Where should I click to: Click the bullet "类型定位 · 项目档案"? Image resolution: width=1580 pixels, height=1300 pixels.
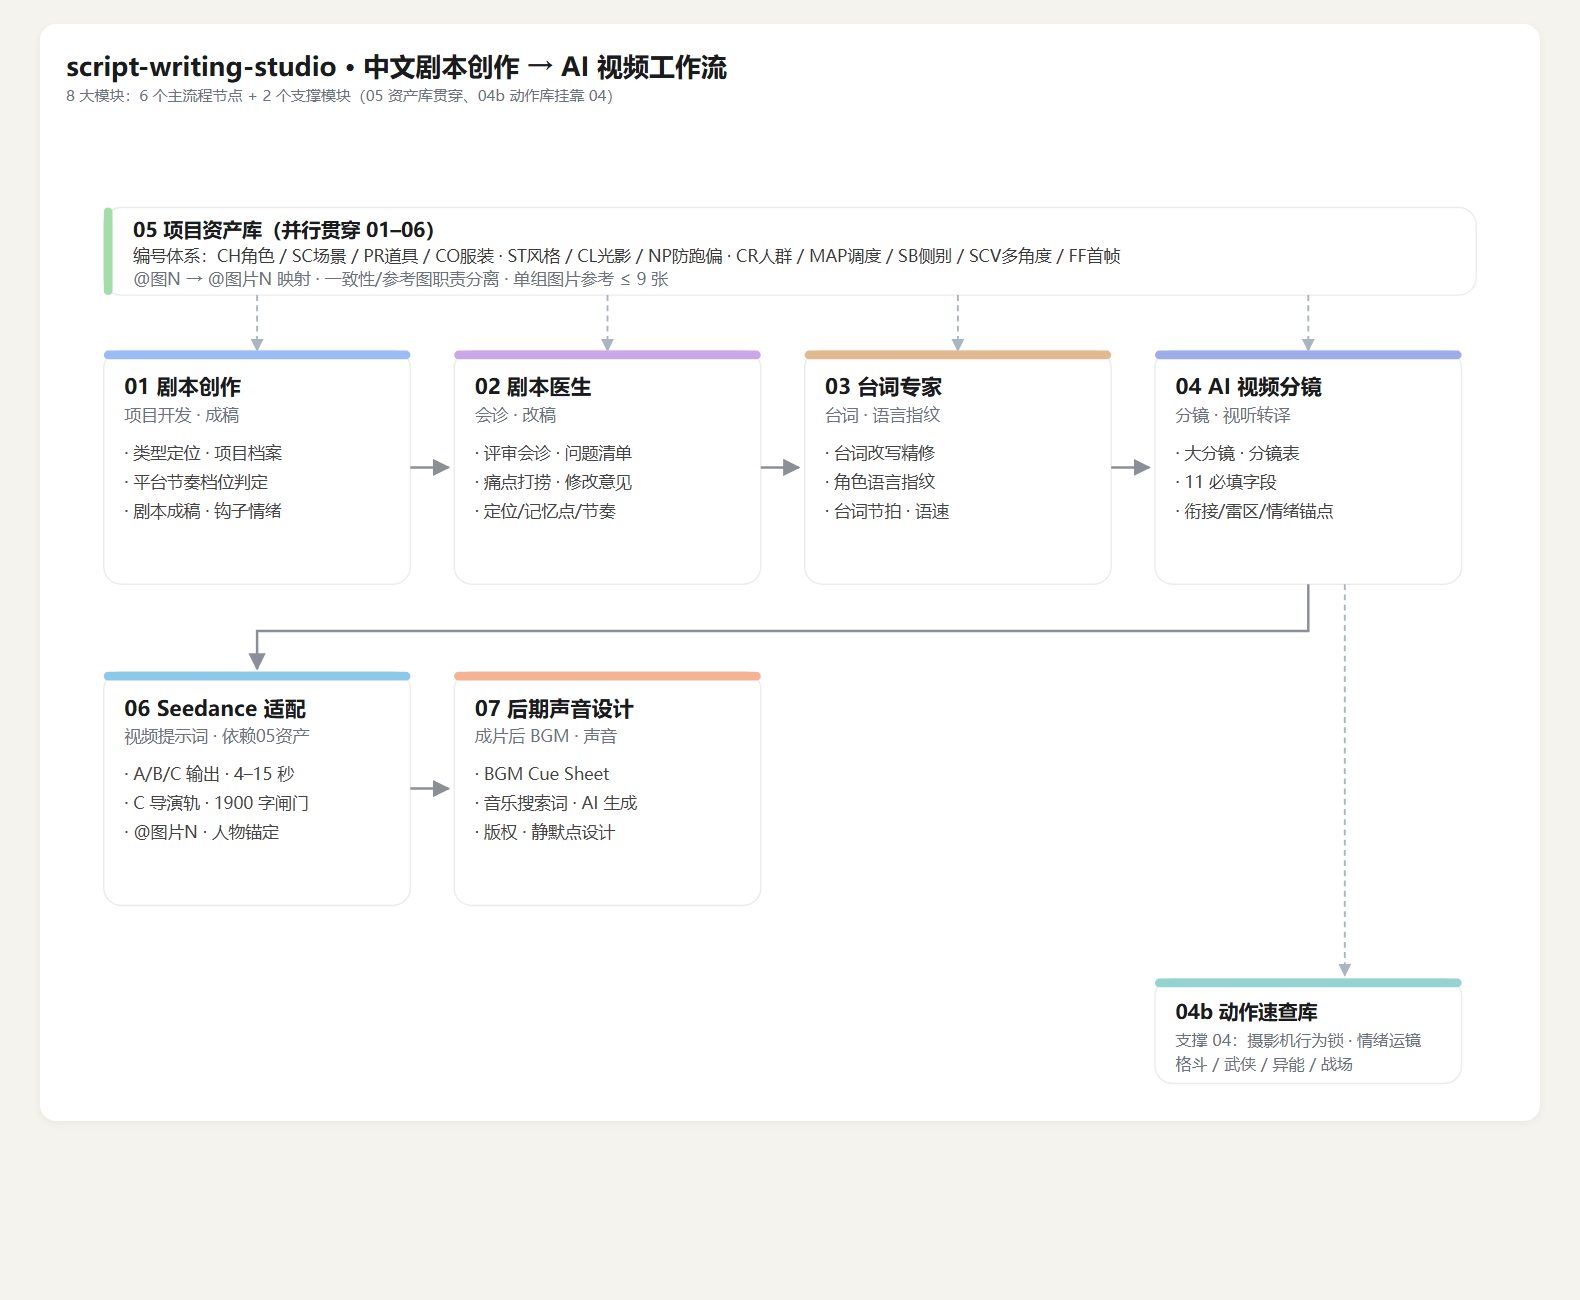(203, 453)
